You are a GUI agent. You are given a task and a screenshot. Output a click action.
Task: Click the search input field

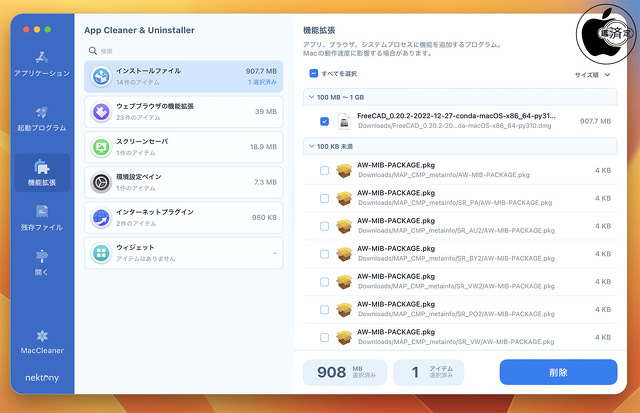pos(184,51)
